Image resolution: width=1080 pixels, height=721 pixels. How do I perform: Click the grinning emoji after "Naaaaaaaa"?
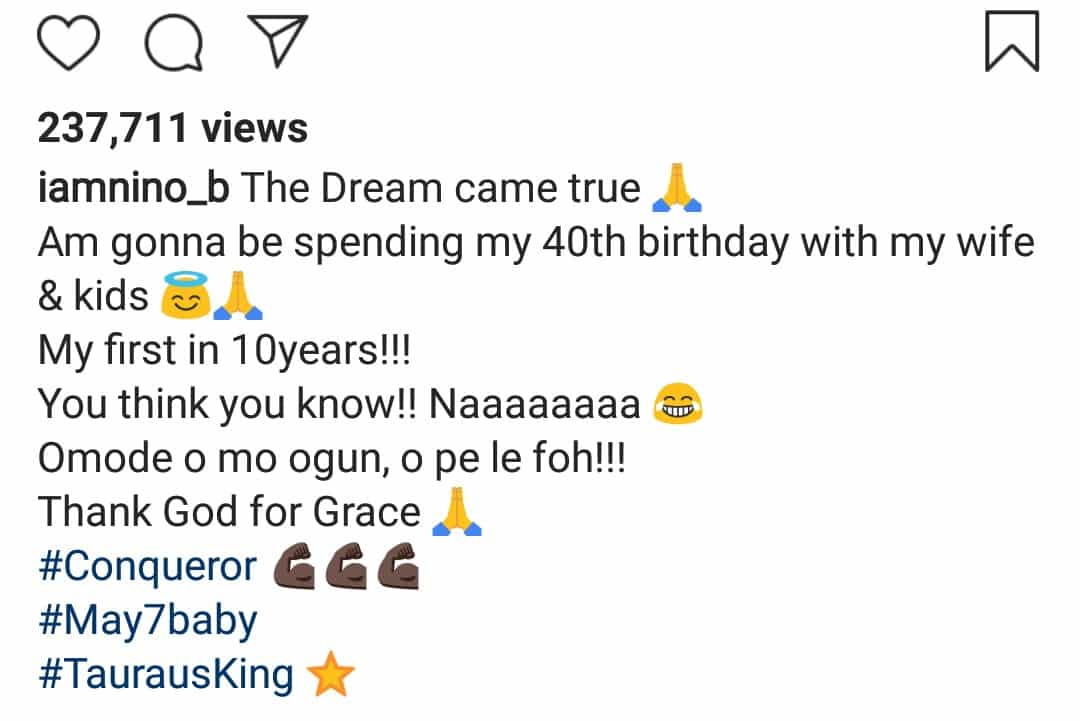click(x=677, y=405)
